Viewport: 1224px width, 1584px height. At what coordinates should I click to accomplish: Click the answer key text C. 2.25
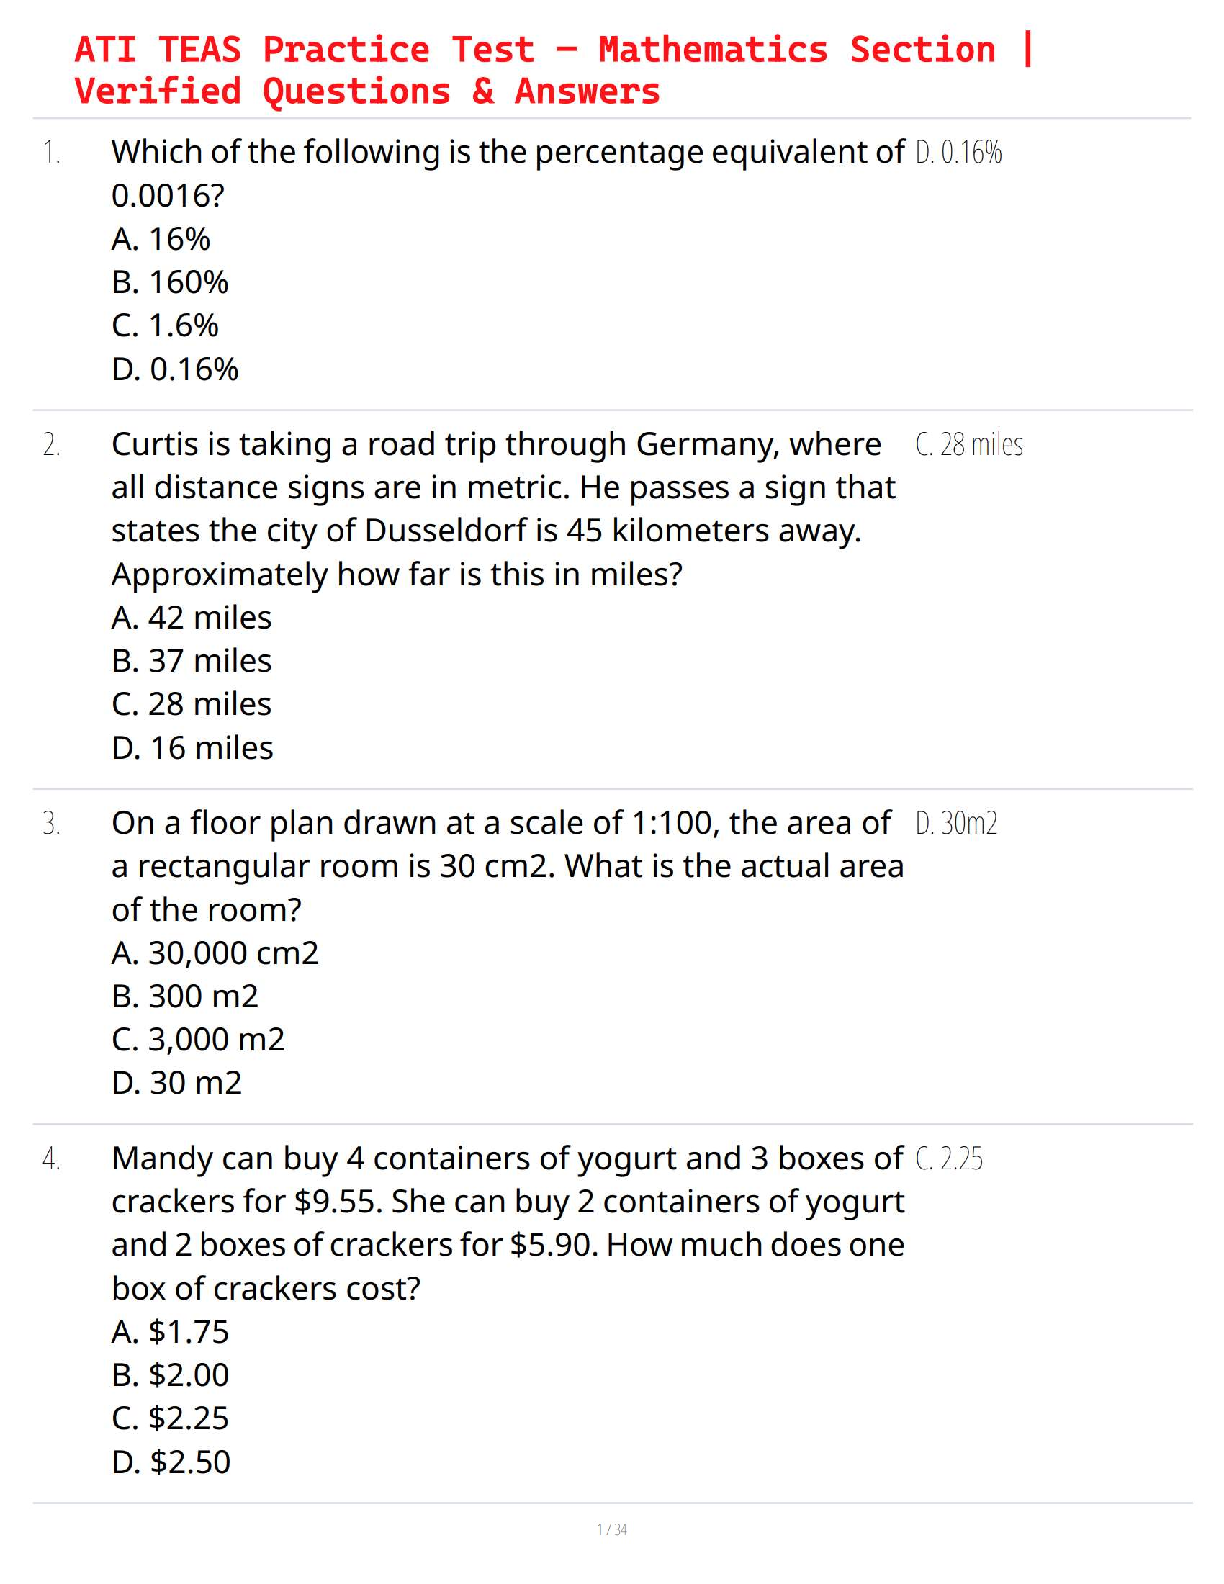tap(949, 1158)
